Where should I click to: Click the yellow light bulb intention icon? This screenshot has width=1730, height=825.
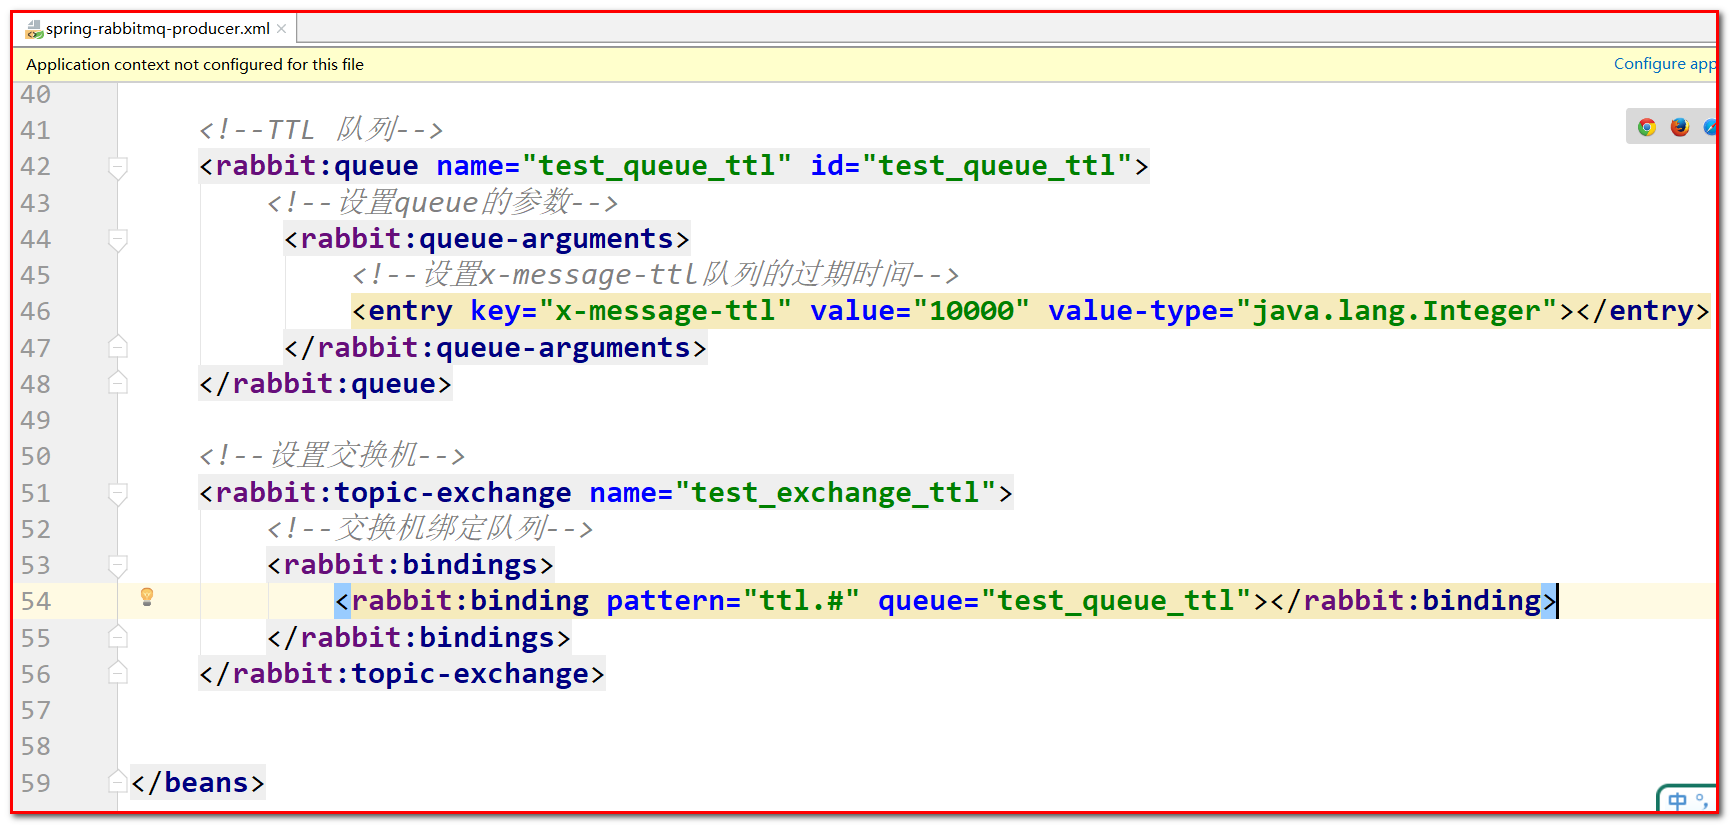(x=147, y=597)
